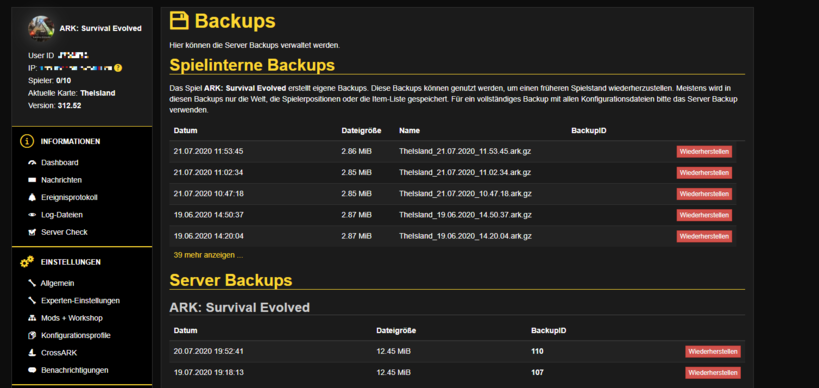This screenshot has height=388, width=819.
Task: Click the Konfigurationsprofile icon
Action: click(x=32, y=335)
